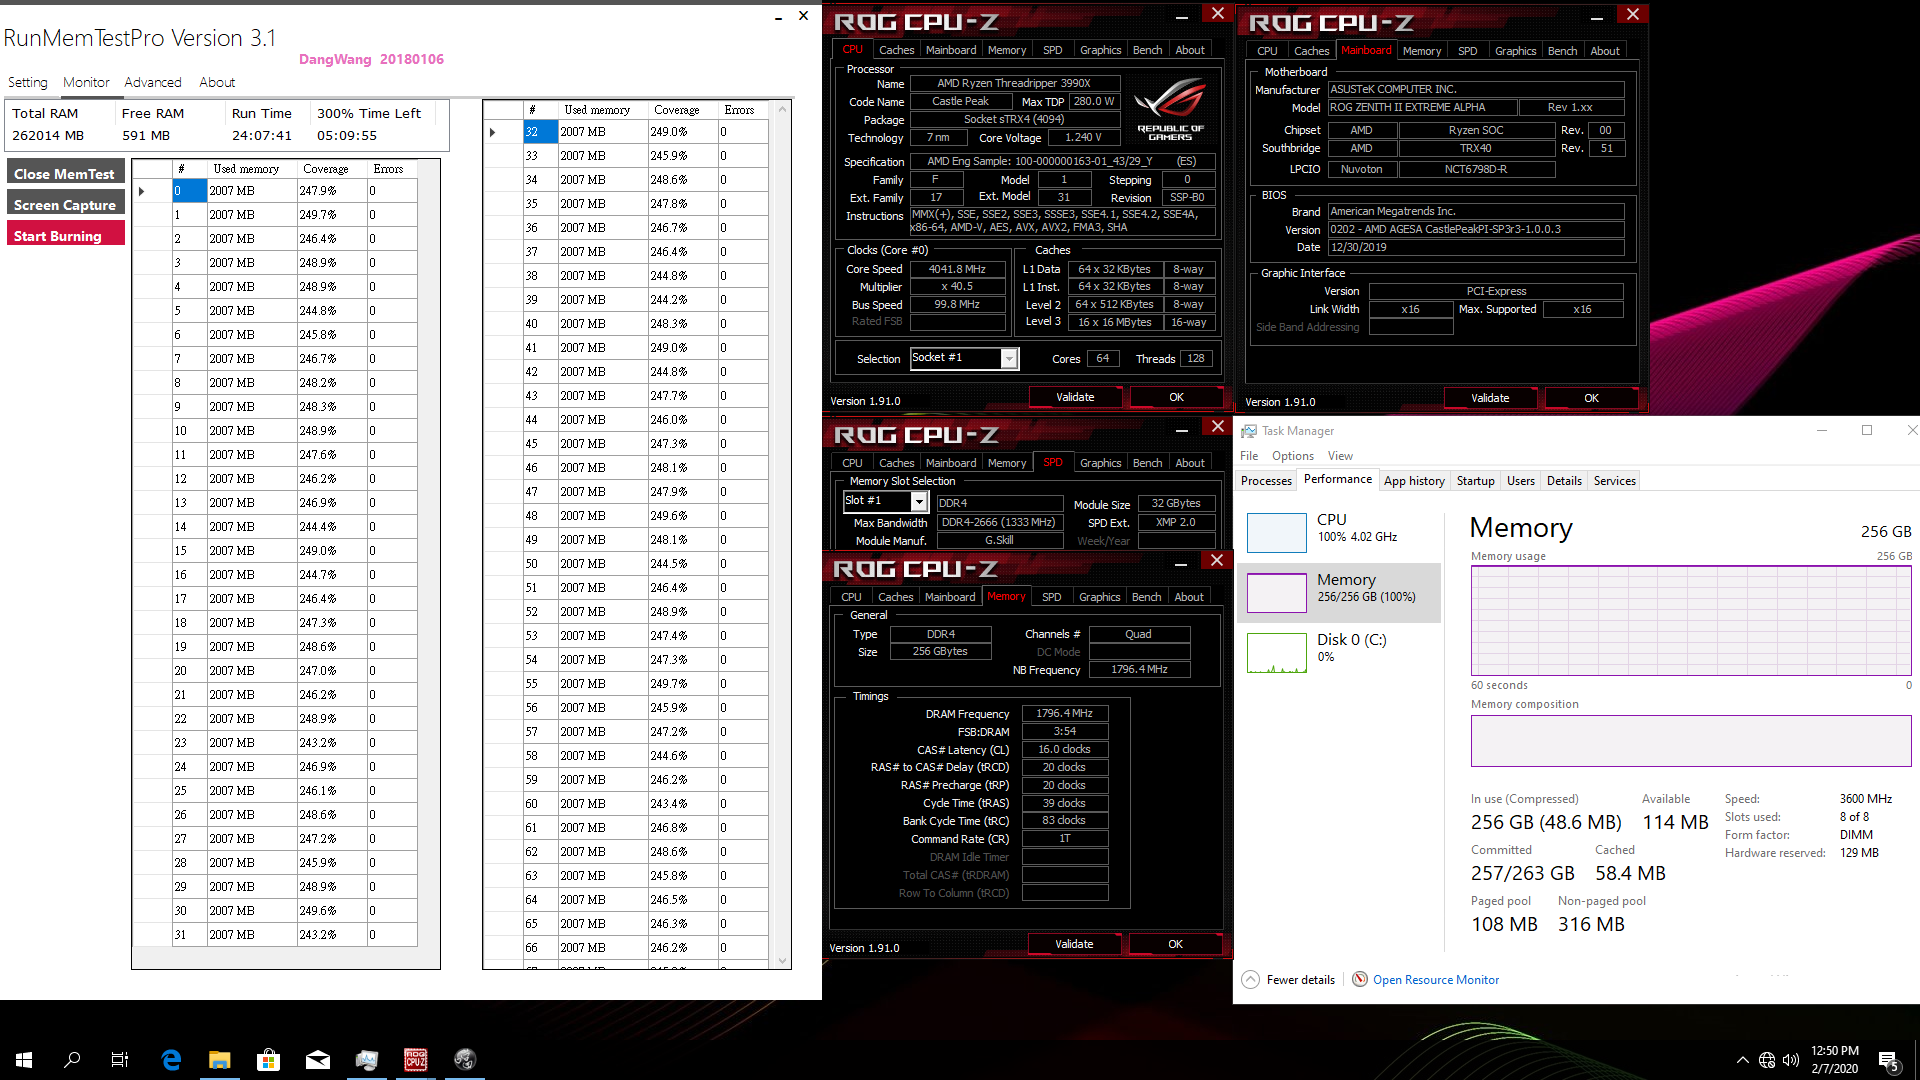Open Microsoft Store from the taskbar

268,1059
